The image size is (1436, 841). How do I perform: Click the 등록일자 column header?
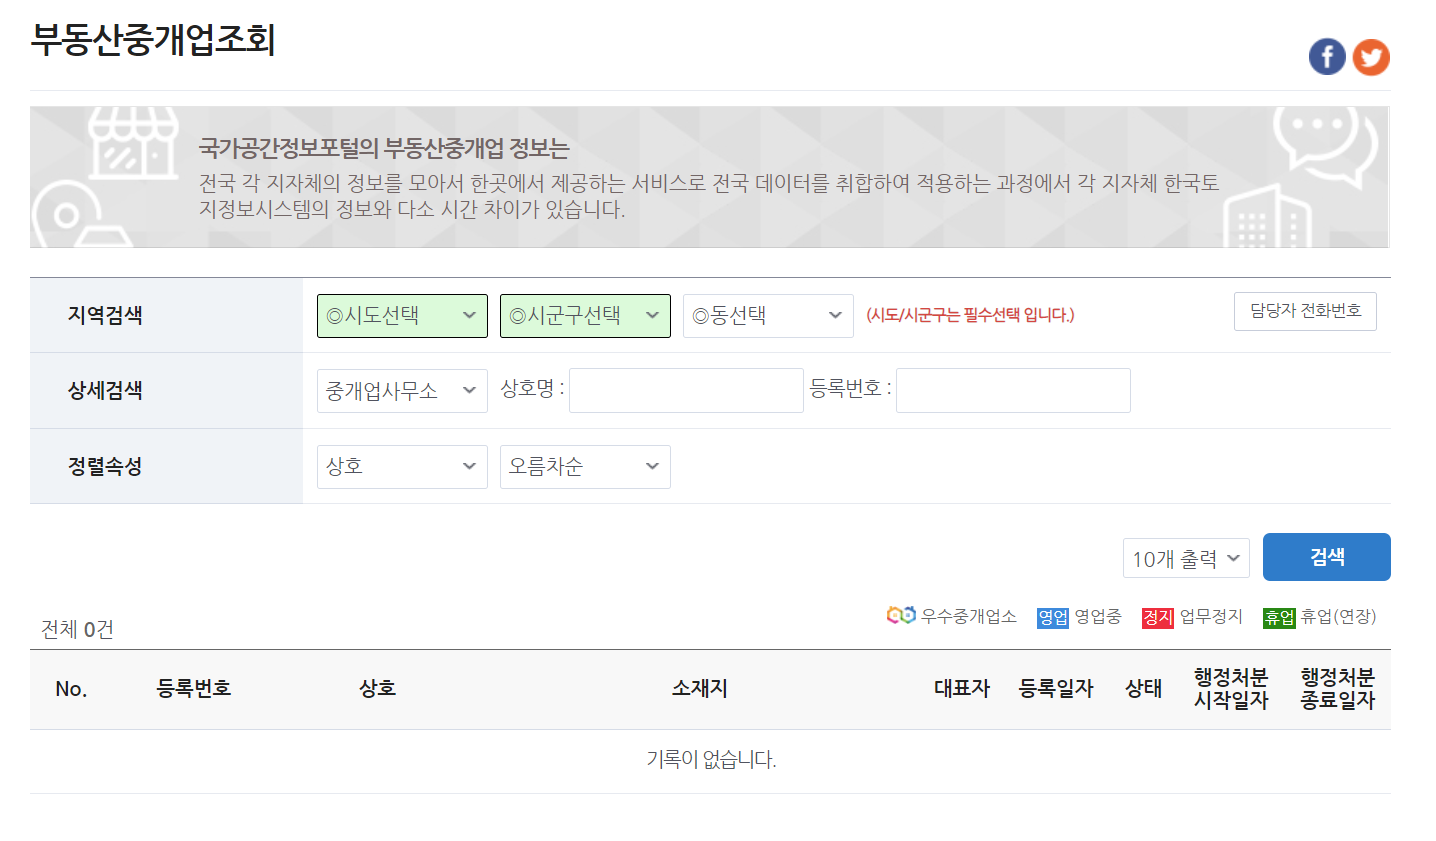[1056, 688]
